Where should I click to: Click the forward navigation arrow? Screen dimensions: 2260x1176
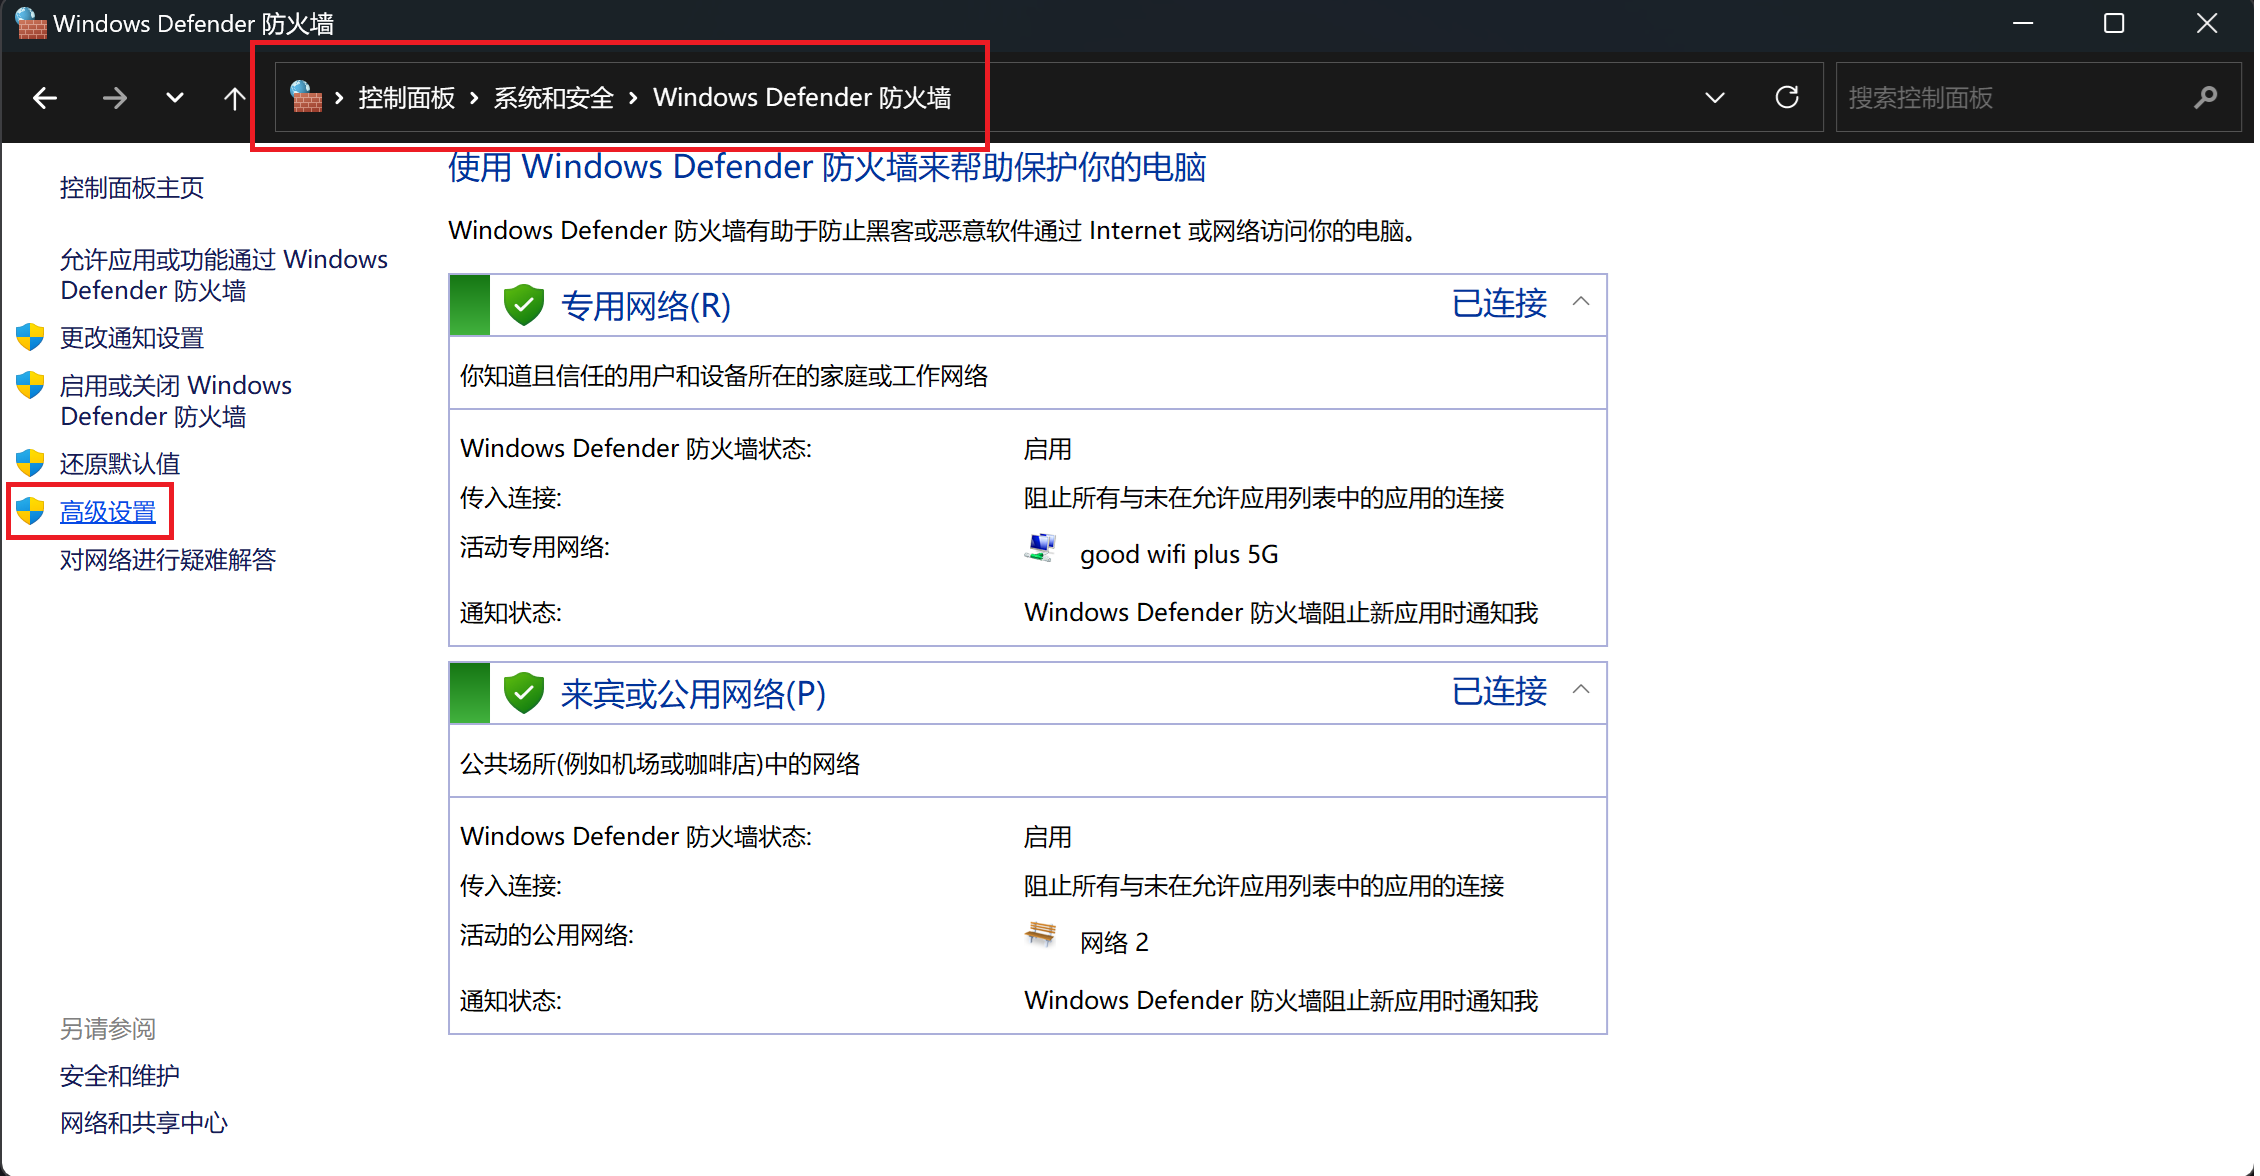[x=115, y=98]
